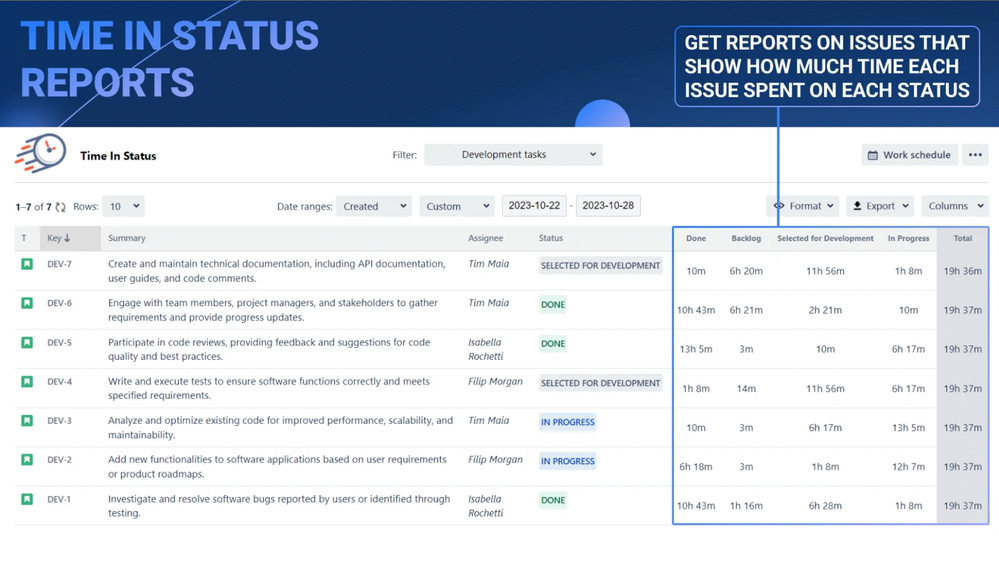Click the Time In Status stopwatch logo
The image size is (999, 561).
pyautogui.click(x=40, y=153)
